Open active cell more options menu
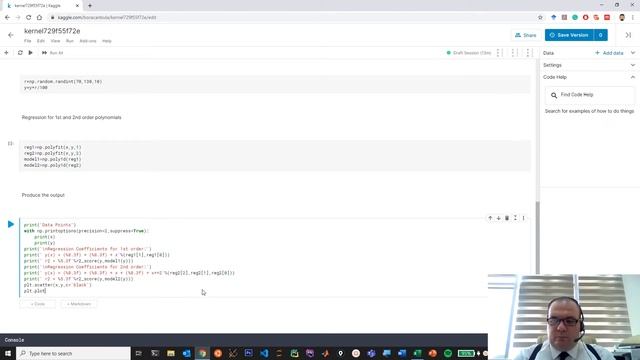 click(x=524, y=218)
